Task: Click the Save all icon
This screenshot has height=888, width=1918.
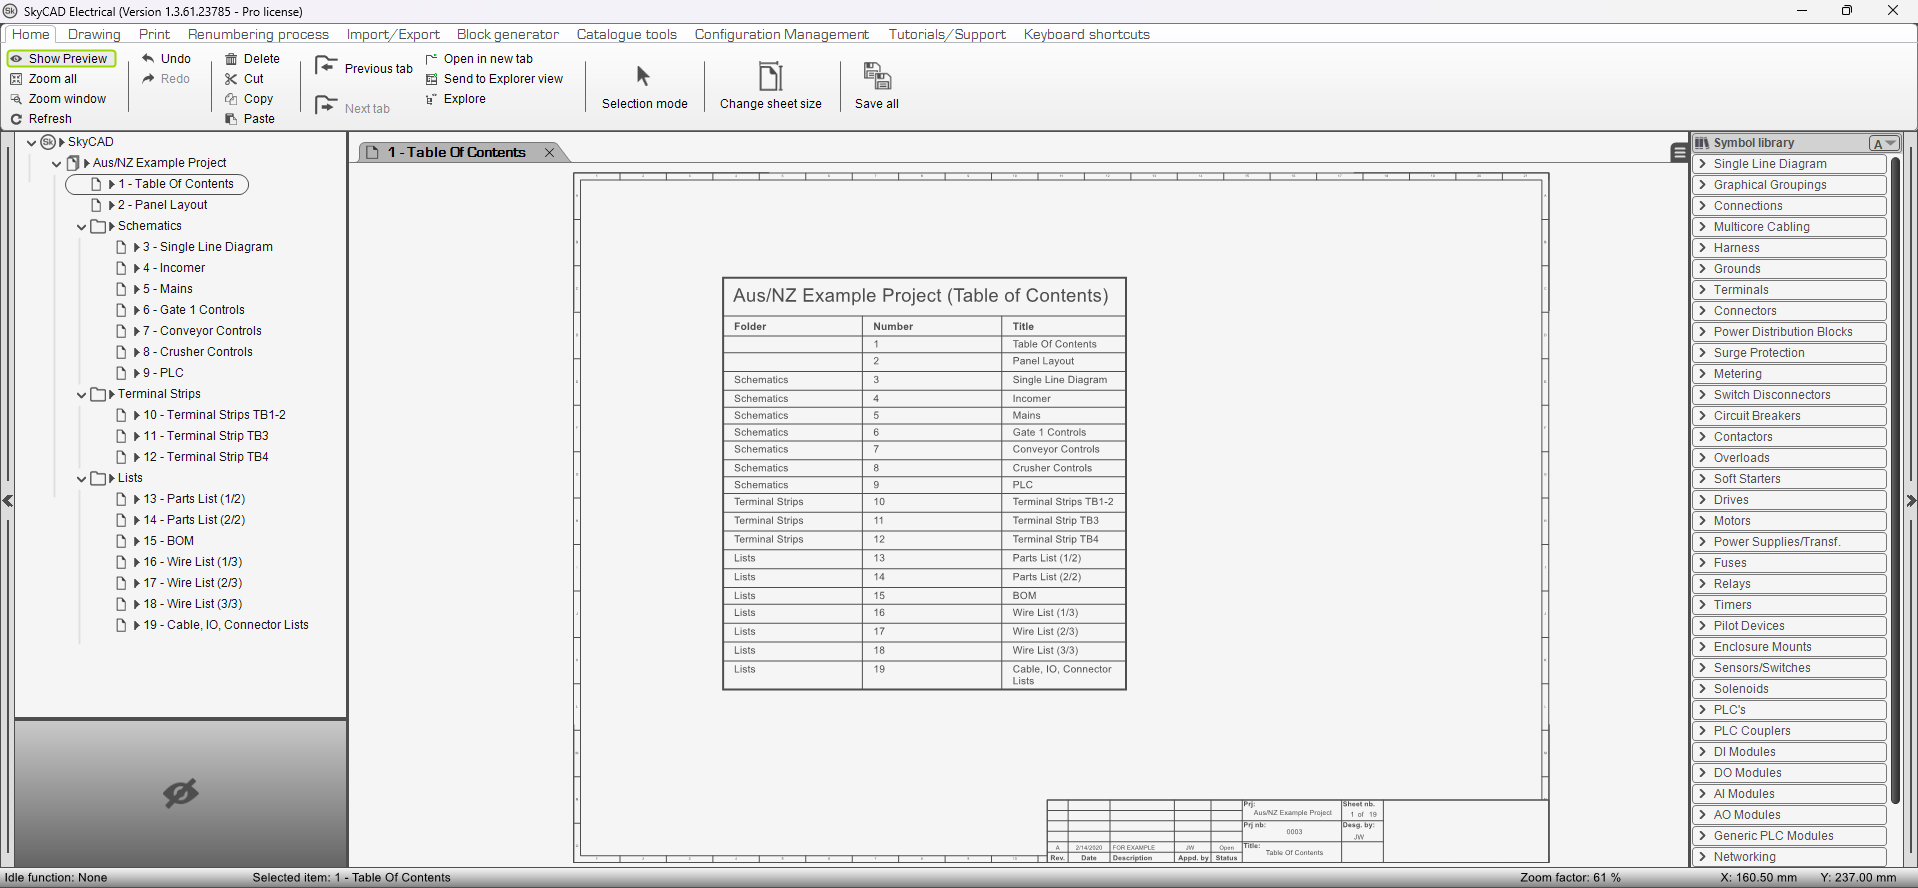Action: coord(876,78)
